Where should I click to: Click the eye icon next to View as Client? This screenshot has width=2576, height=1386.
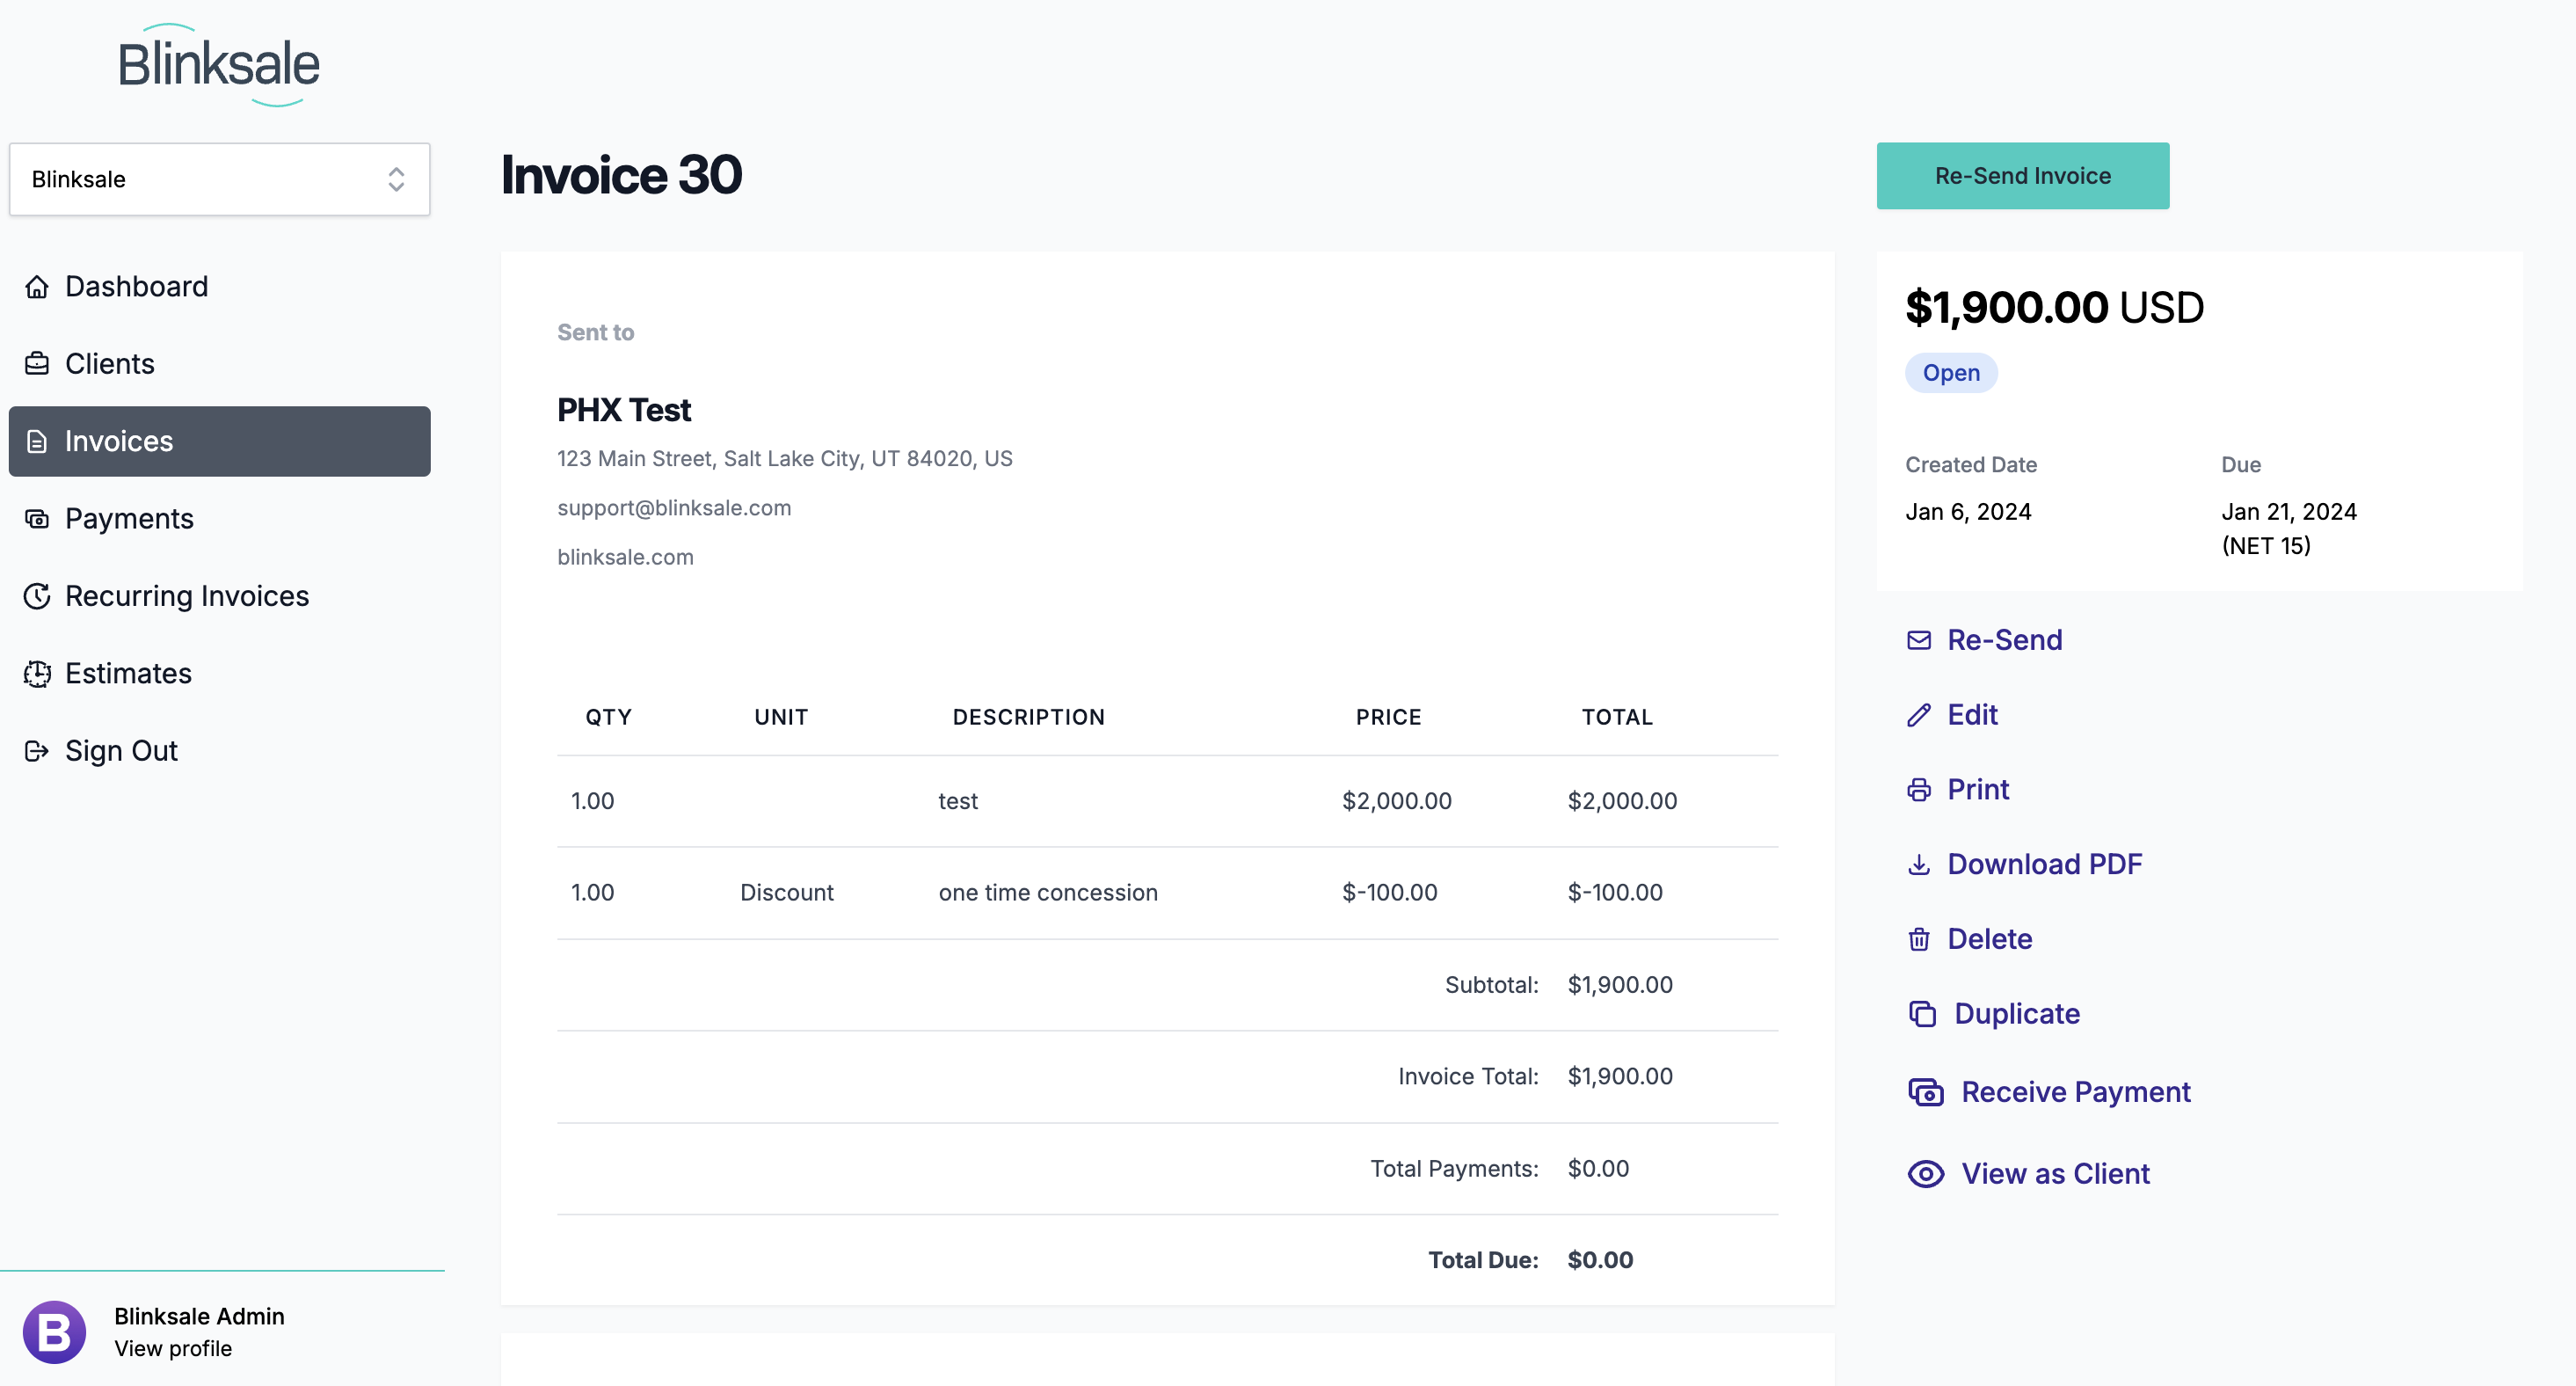pos(1926,1174)
